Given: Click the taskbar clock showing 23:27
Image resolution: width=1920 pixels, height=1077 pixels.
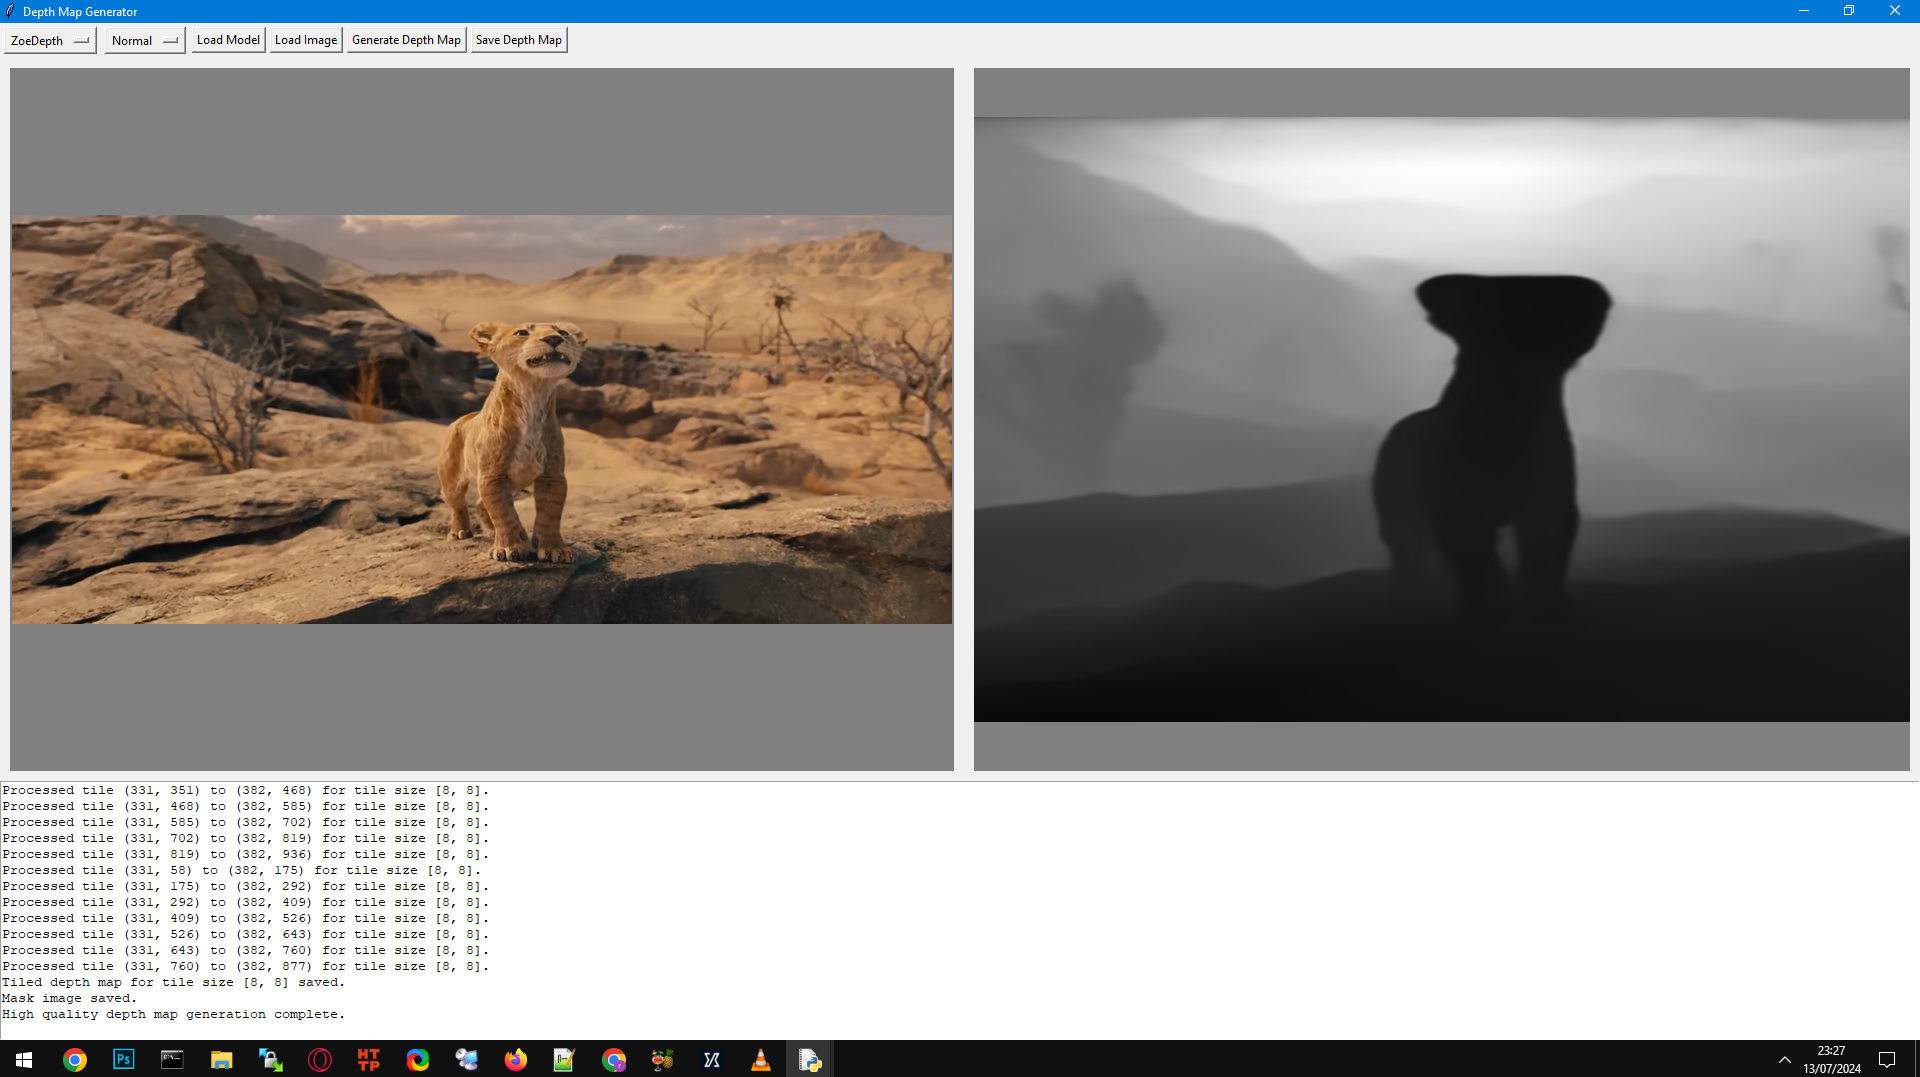Looking at the screenshot, I should tap(1830, 1059).
